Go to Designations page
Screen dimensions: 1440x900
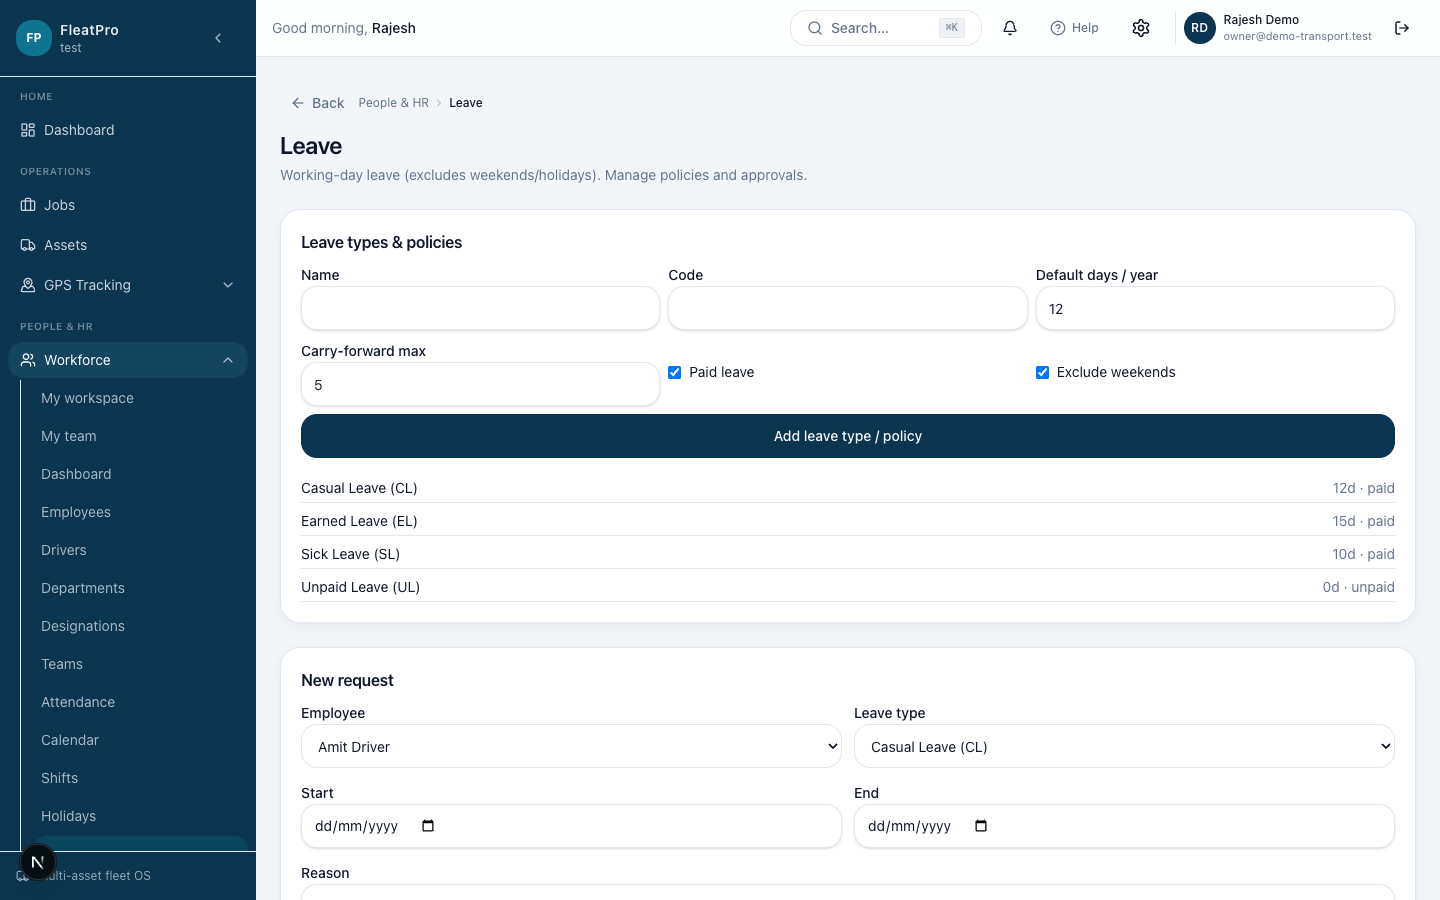pyautogui.click(x=83, y=626)
